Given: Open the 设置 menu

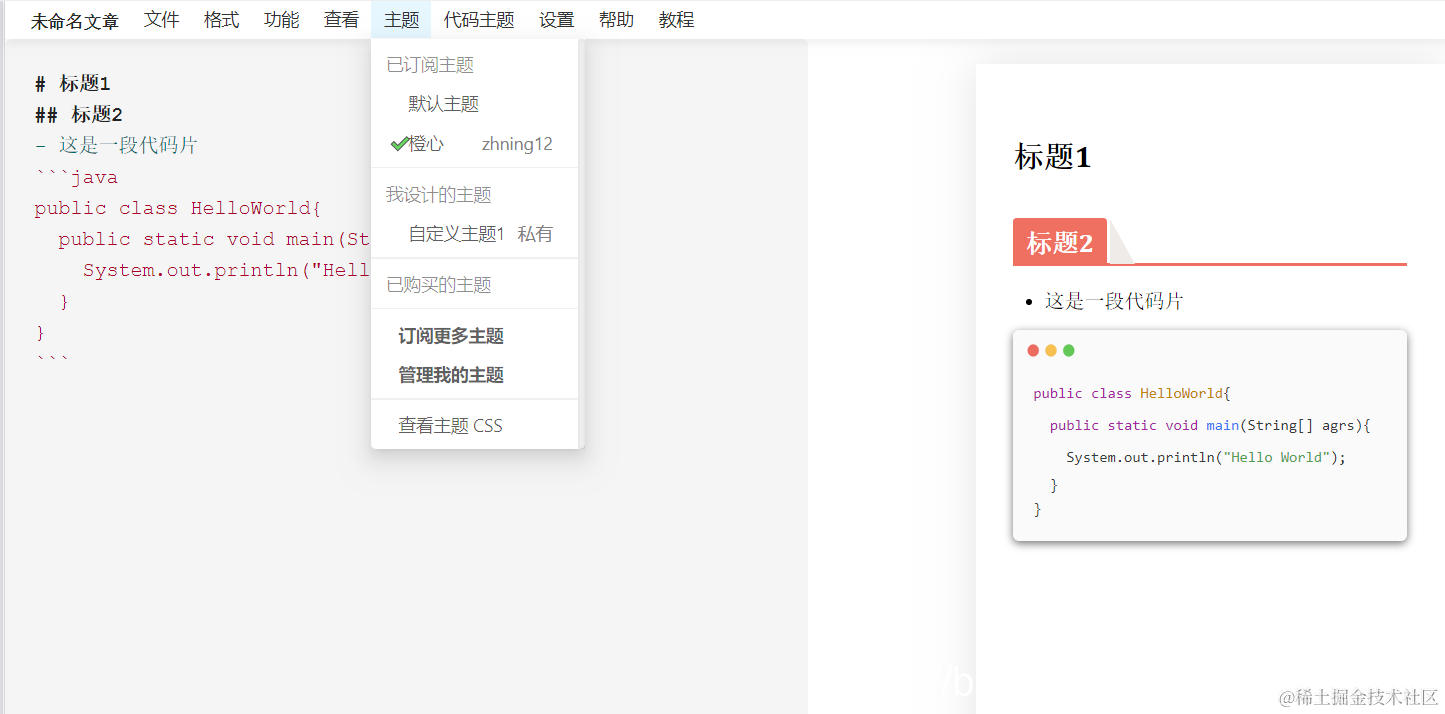Looking at the screenshot, I should click(x=556, y=19).
